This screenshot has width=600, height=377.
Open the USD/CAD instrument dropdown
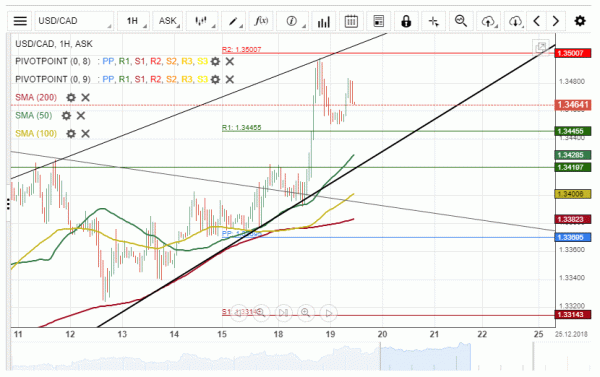point(74,21)
